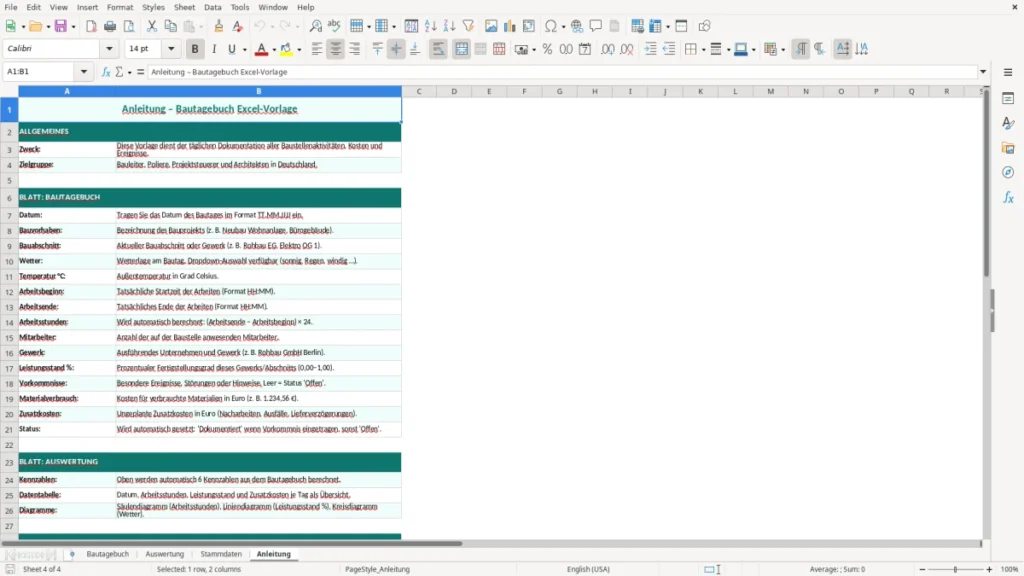Toggle Align Right
This screenshot has height=576, width=1024.
tap(355, 49)
